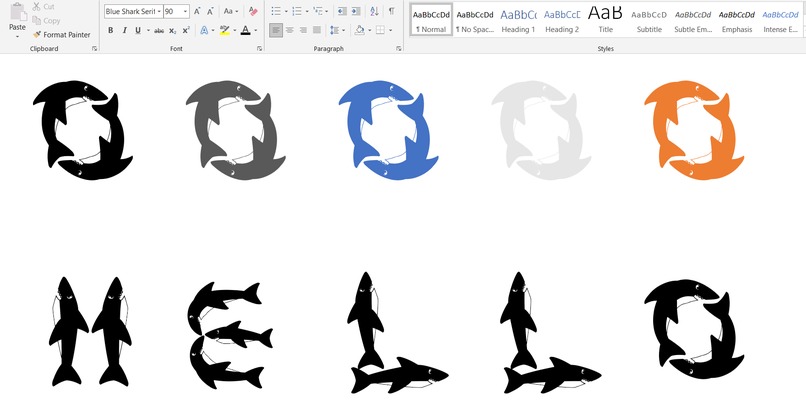Apply strikethrough formatting
Image resolution: width=806 pixels, height=404 pixels.
pos(159,31)
